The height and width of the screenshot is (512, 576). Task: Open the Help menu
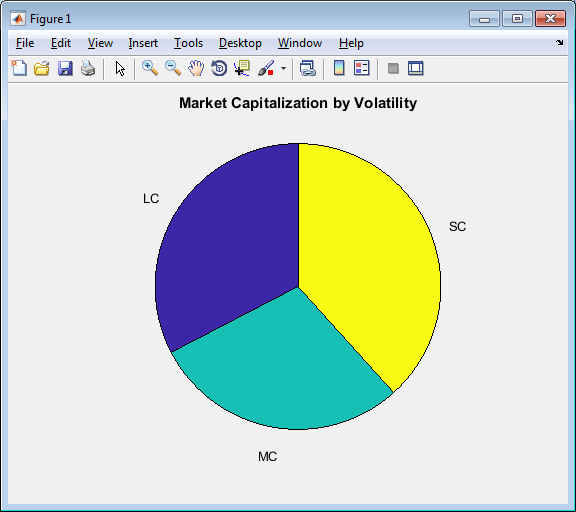click(x=351, y=43)
